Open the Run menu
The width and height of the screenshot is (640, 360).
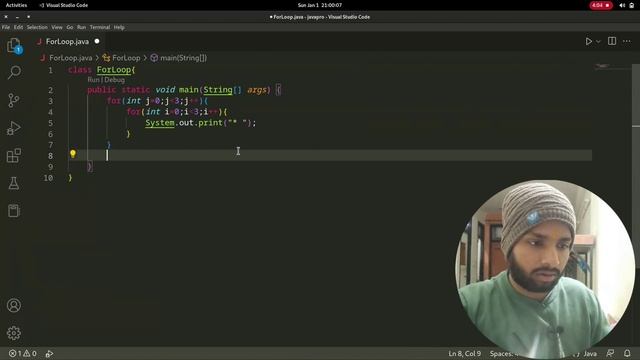pos(81,27)
